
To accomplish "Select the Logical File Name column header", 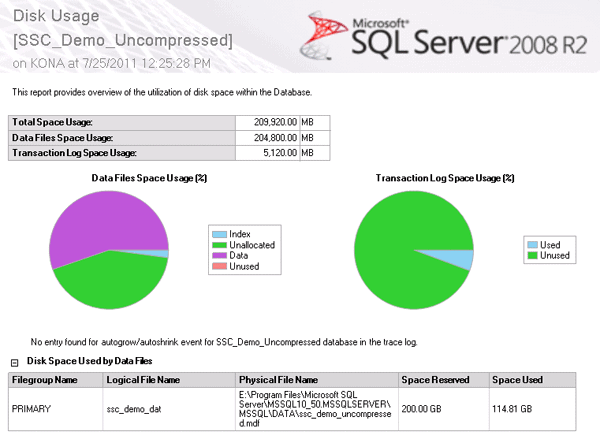I will pyautogui.click(x=169, y=380).
